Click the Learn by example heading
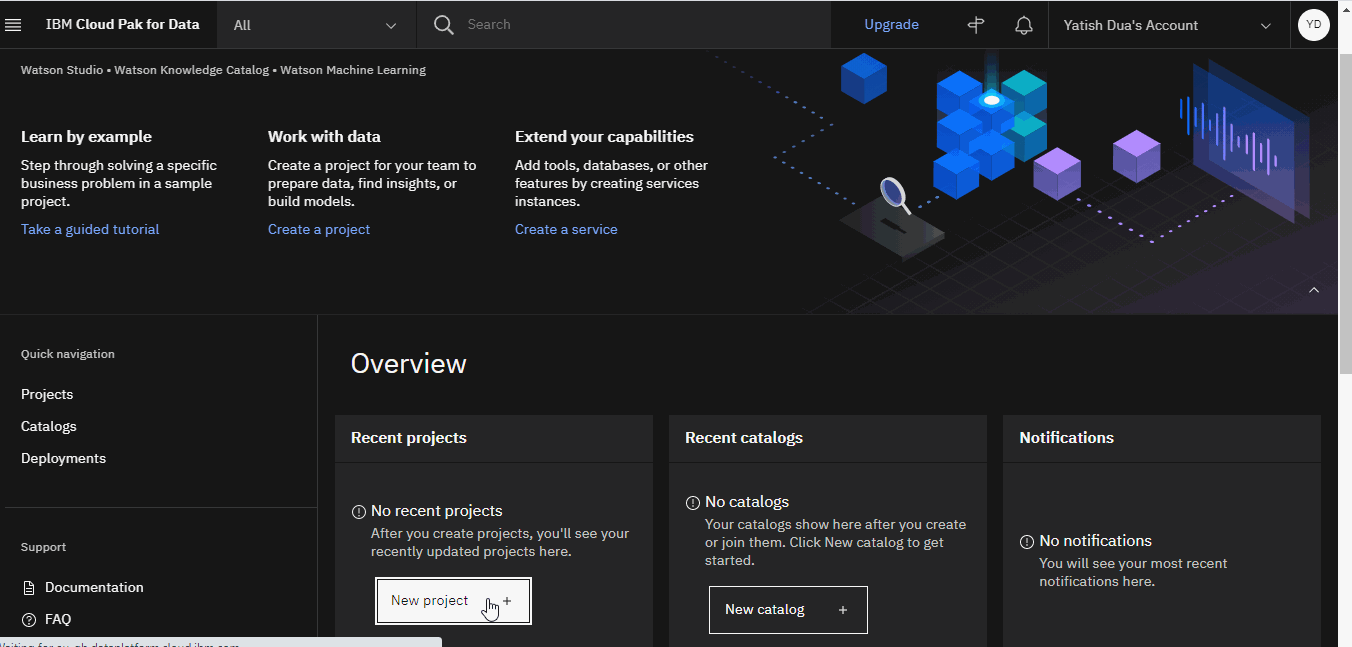Screen dimensions: 1352x647 (86, 137)
